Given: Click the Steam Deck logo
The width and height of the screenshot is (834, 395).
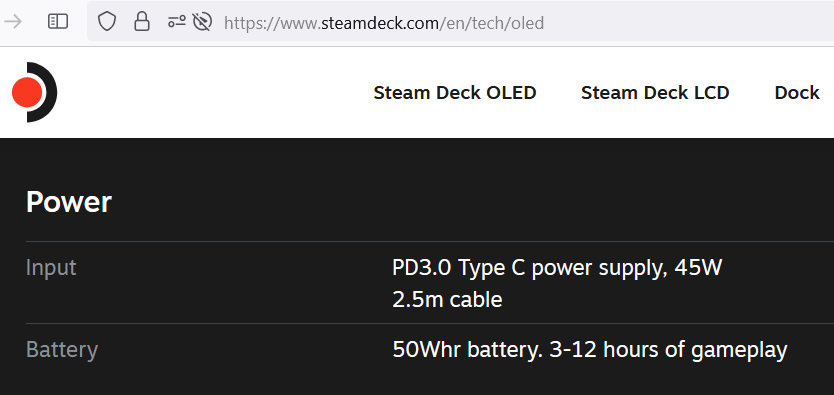Looking at the screenshot, I should (34, 92).
